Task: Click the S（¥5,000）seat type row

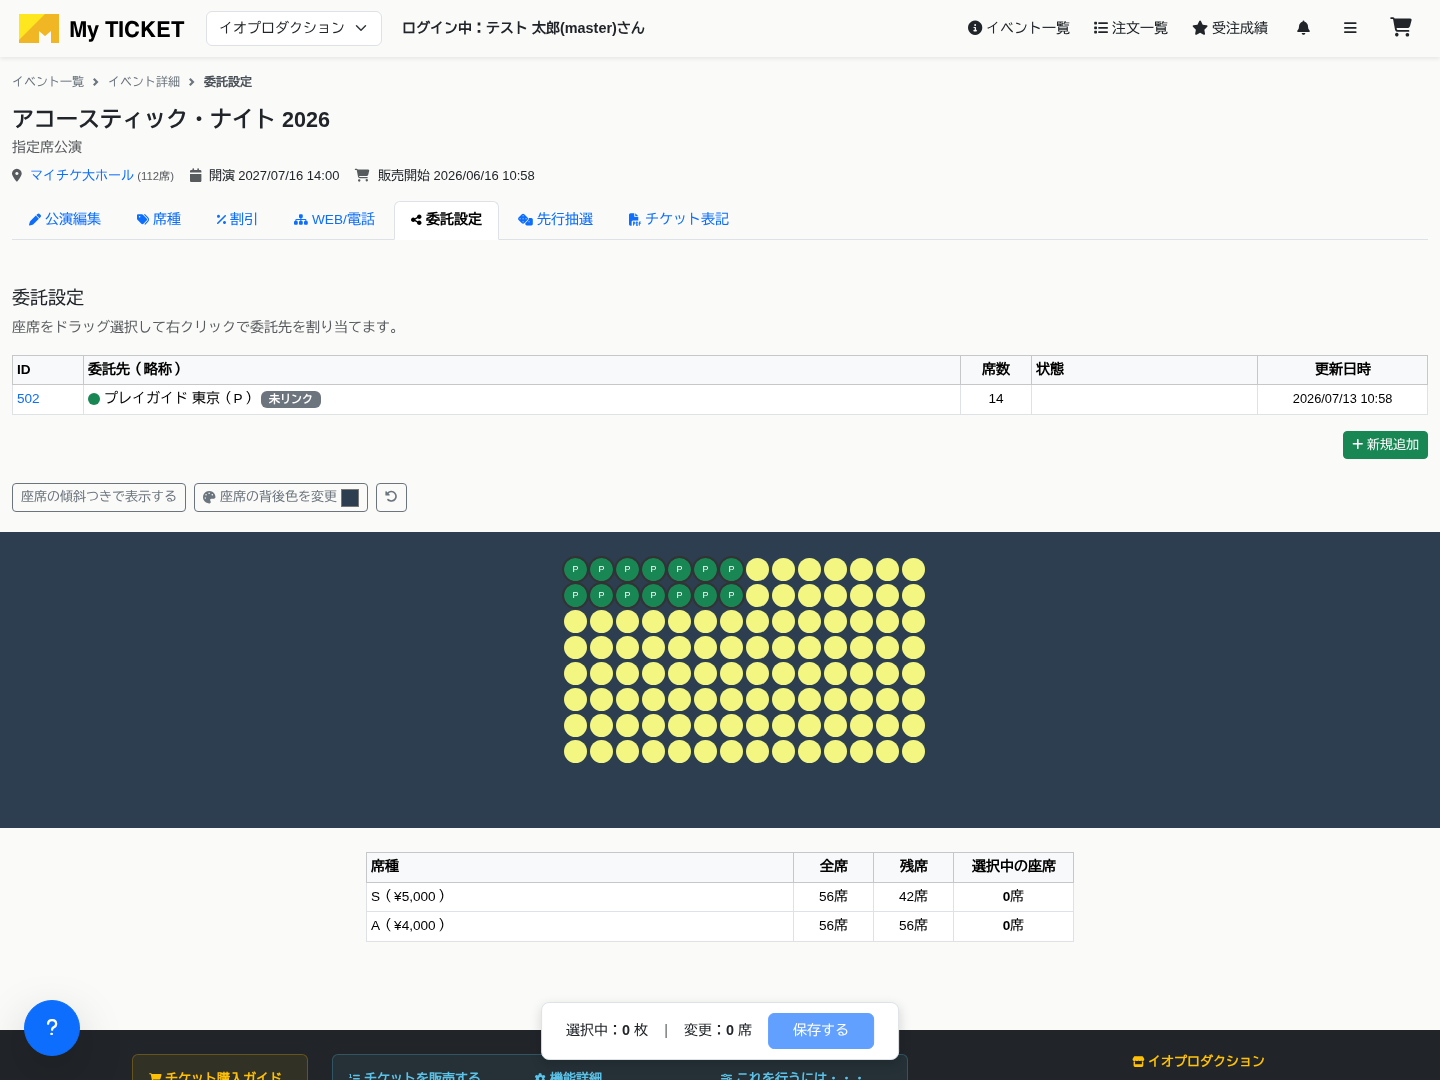Action: (x=720, y=897)
